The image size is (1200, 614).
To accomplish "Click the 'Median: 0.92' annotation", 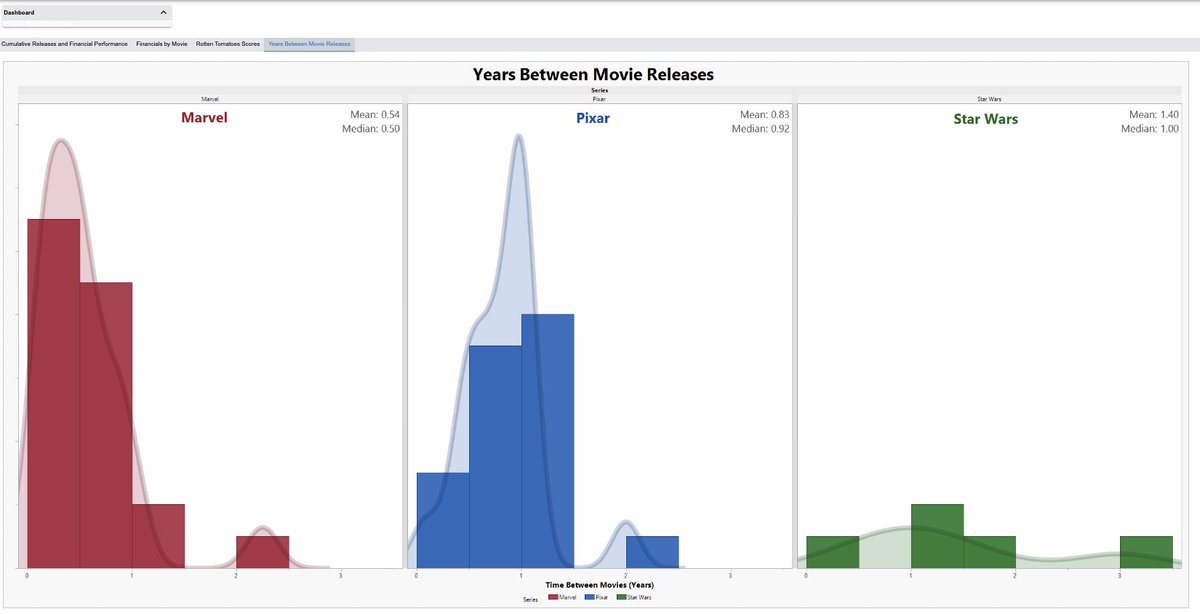I will 761,129.
